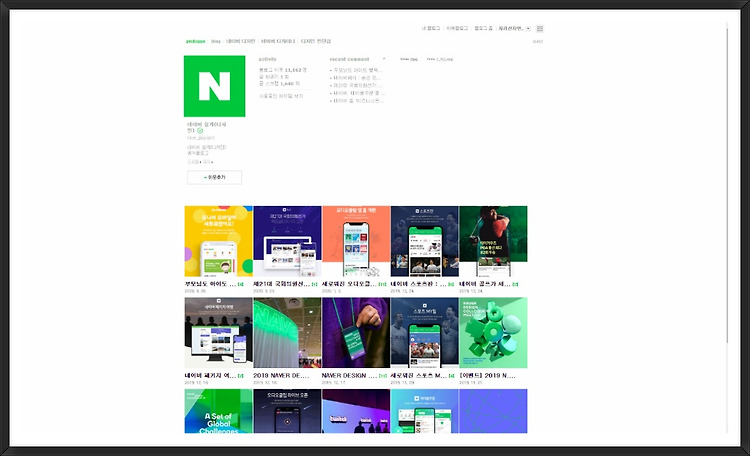This screenshot has height=456, width=750.
Task: Open the 'recent comment' heading
Action: [349, 59]
